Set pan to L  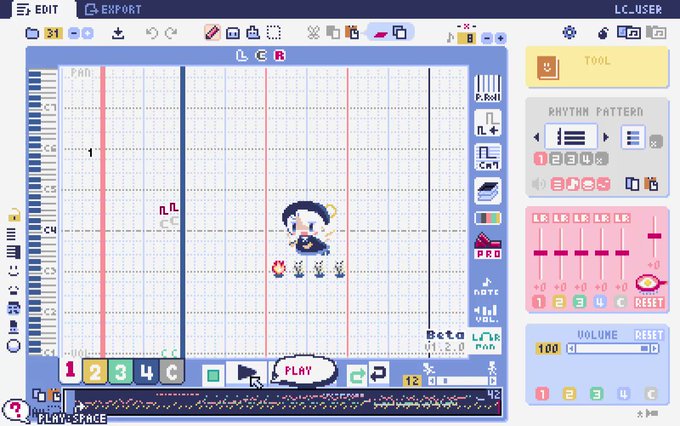pyautogui.click(x=241, y=56)
